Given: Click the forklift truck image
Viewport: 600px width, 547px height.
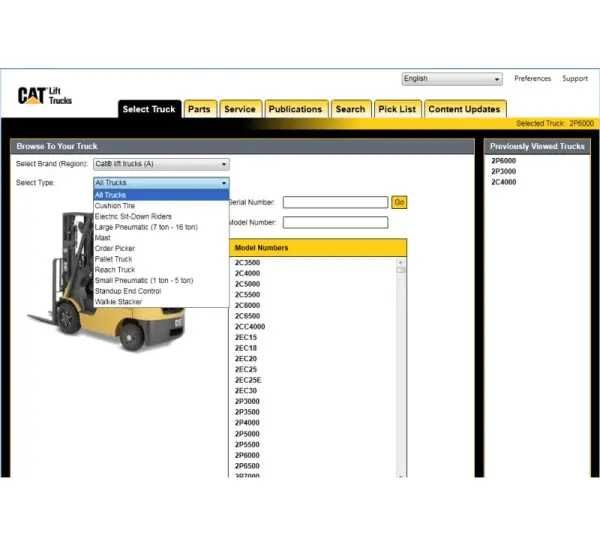Looking at the screenshot, I should pos(107,281).
